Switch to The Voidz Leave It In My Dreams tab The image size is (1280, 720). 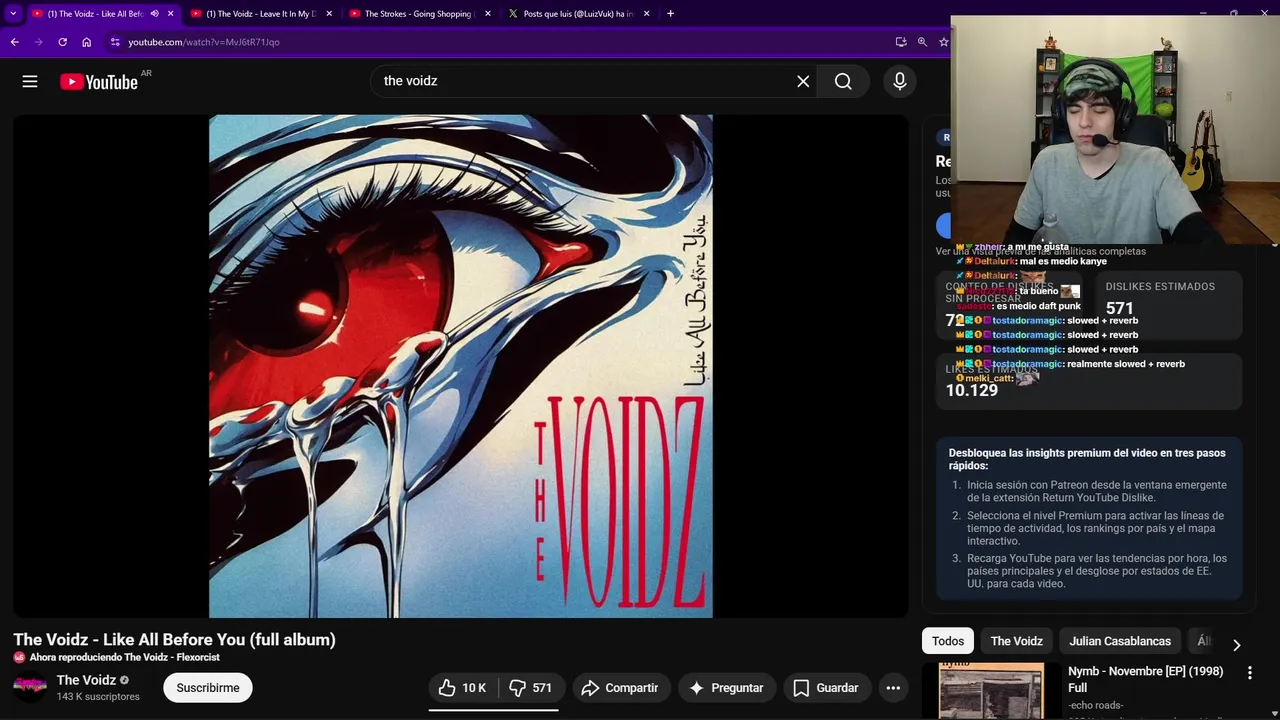(x=261, y=13)
